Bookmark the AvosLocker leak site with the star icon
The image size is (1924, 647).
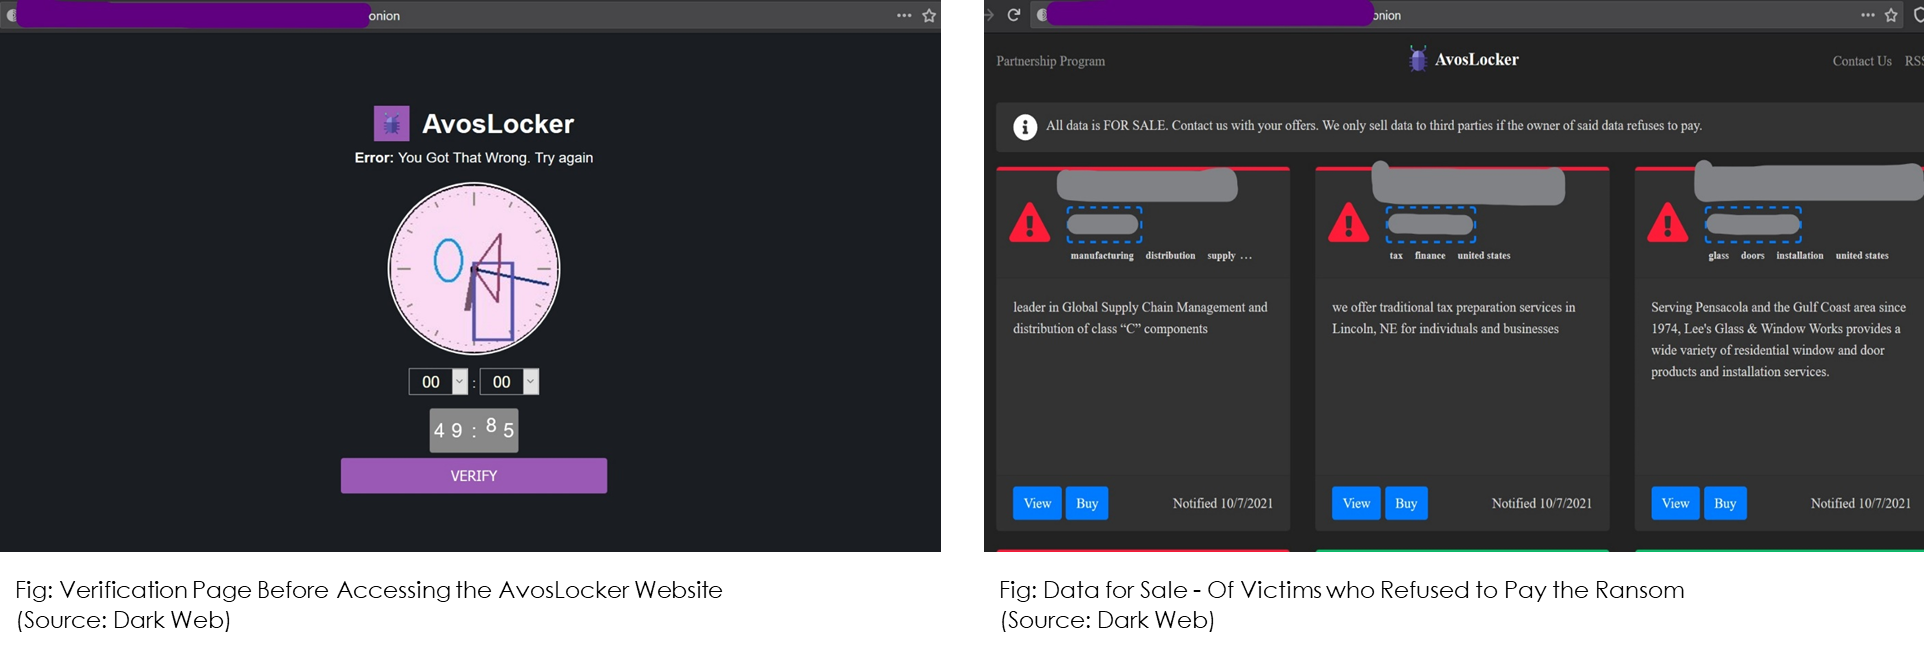pyautogui.click(x=1891, y=15)
